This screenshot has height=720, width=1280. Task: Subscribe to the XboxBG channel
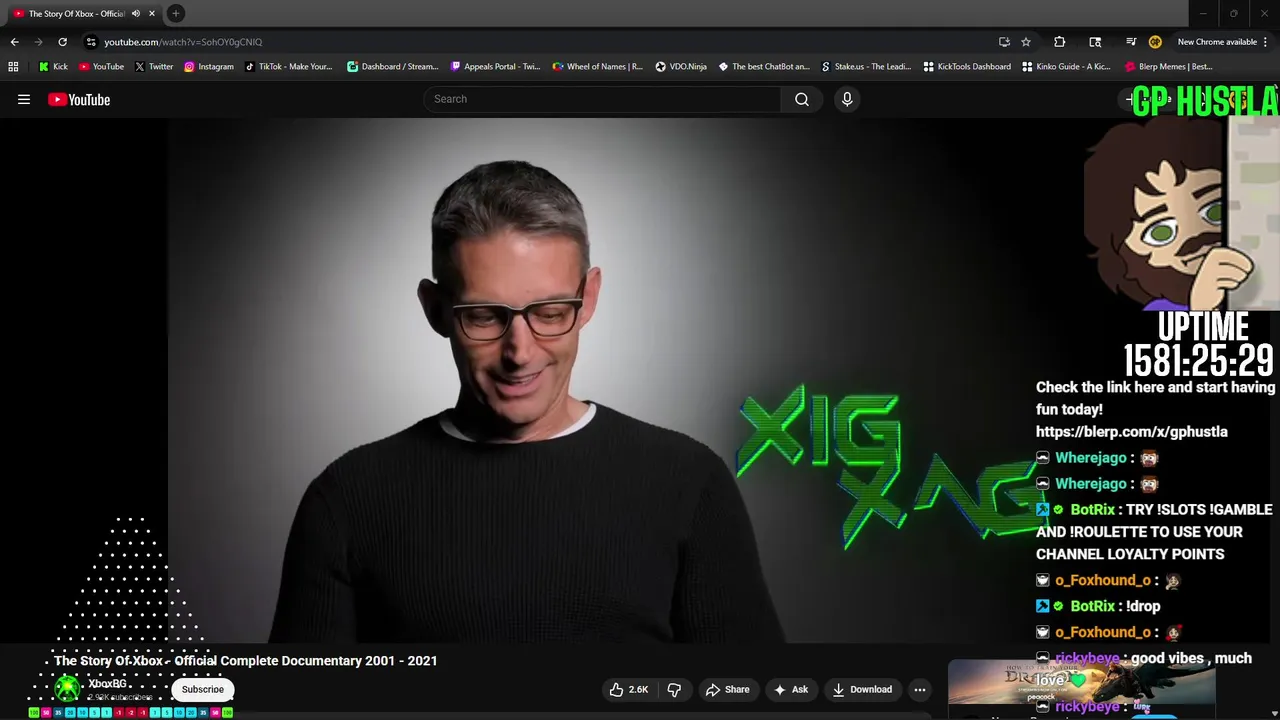point(203,689)
